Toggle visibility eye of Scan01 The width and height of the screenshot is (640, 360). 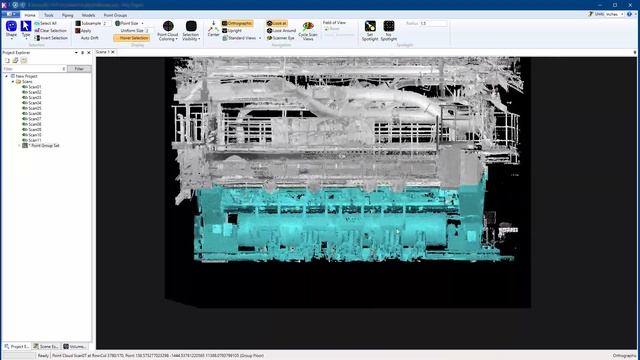coord(24,87)
